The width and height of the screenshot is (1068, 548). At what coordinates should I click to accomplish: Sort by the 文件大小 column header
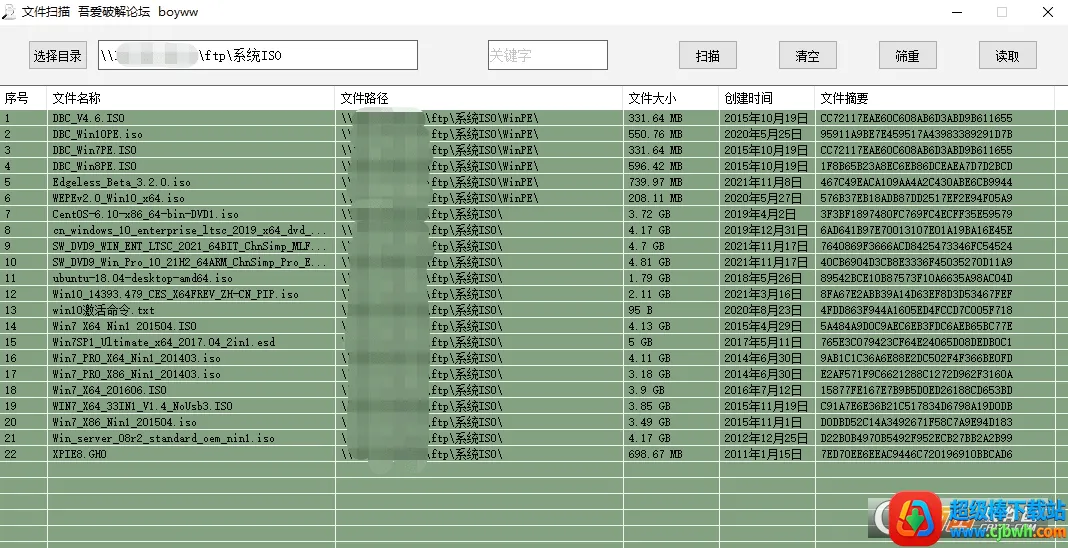point(671,98)
